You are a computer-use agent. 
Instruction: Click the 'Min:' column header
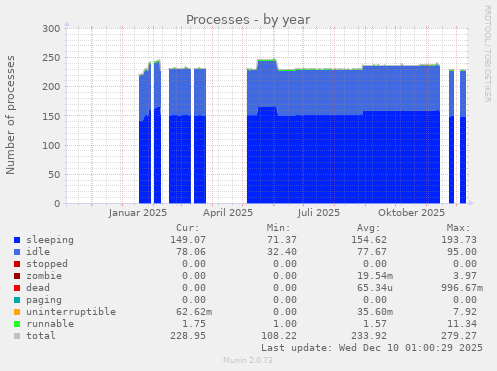pyautogui.click(x=278, y=228)
